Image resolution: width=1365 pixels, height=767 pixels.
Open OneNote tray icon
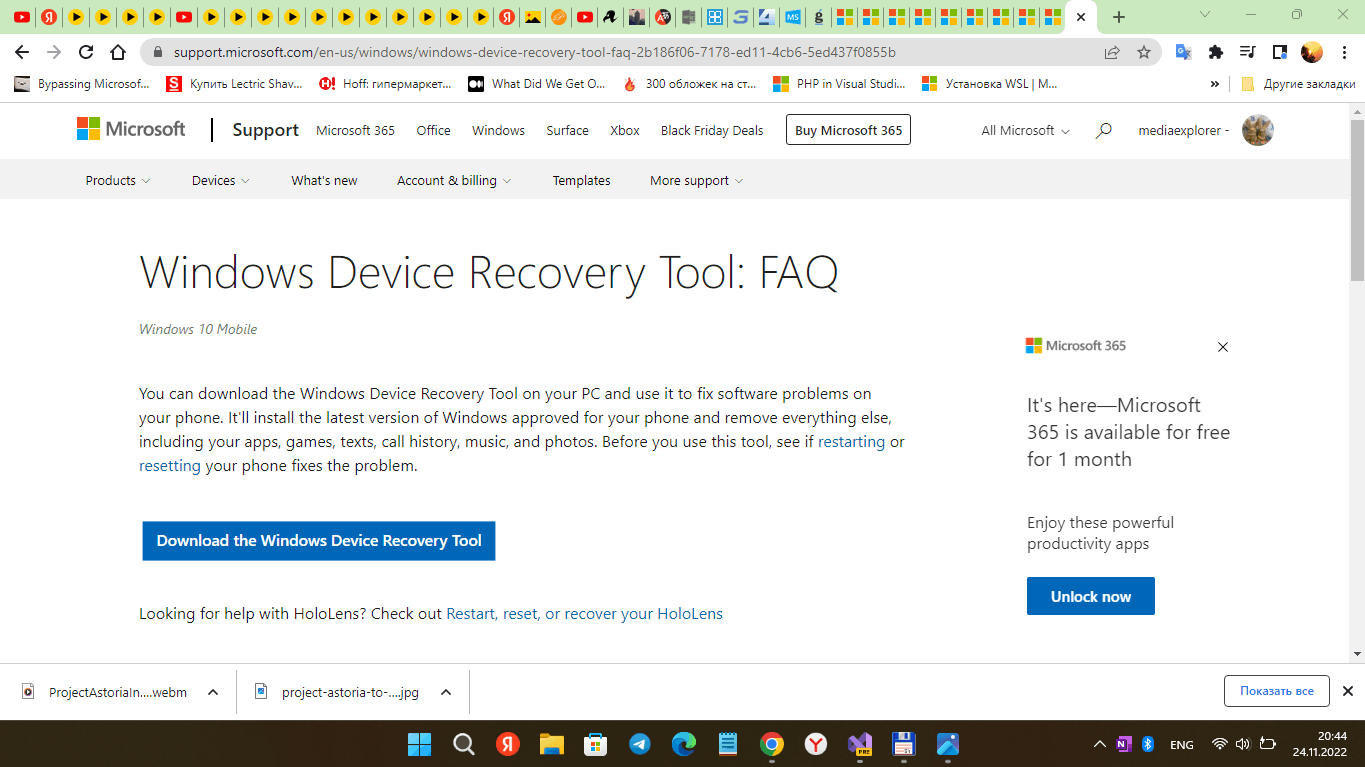coord(1124,744)
